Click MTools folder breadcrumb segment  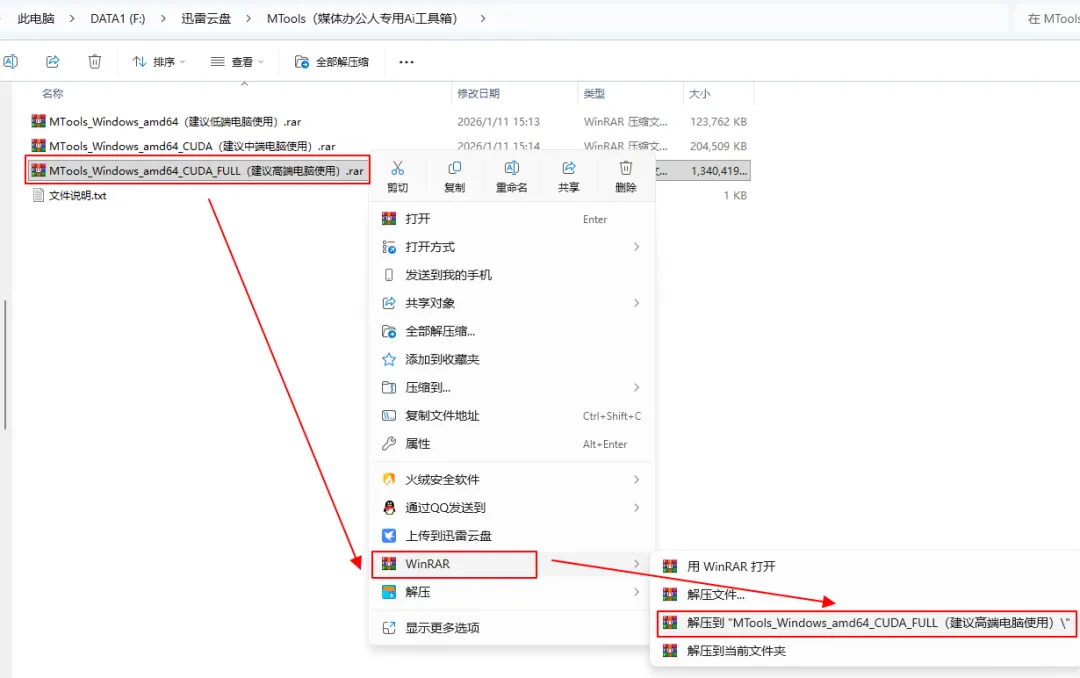click(362, 19)
